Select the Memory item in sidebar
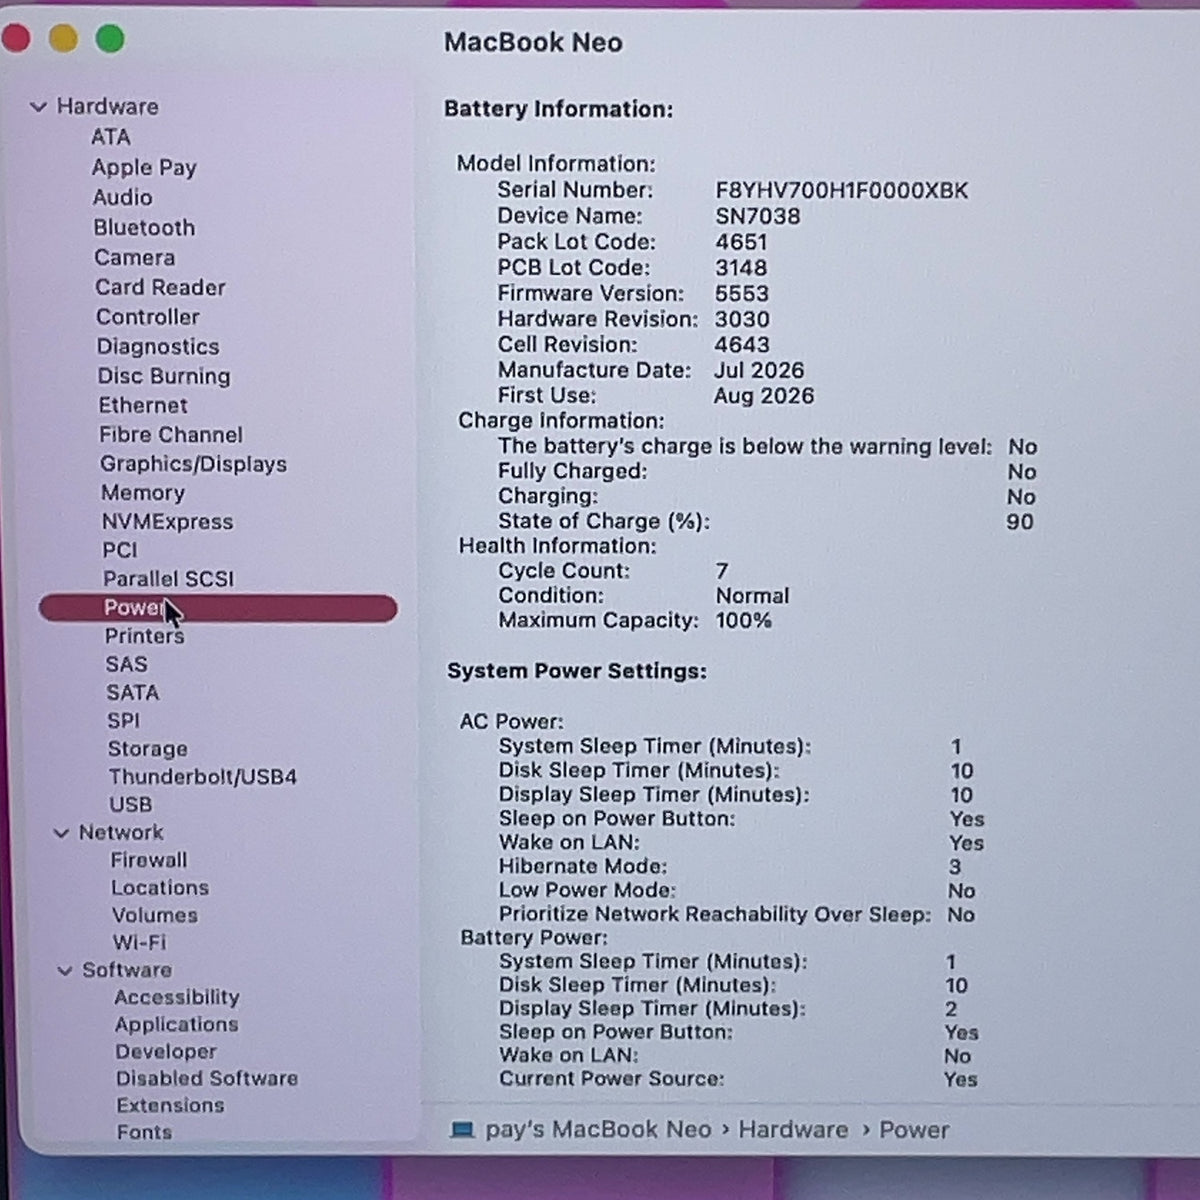Screen dimensions: 1200x1200 point(143,493)
